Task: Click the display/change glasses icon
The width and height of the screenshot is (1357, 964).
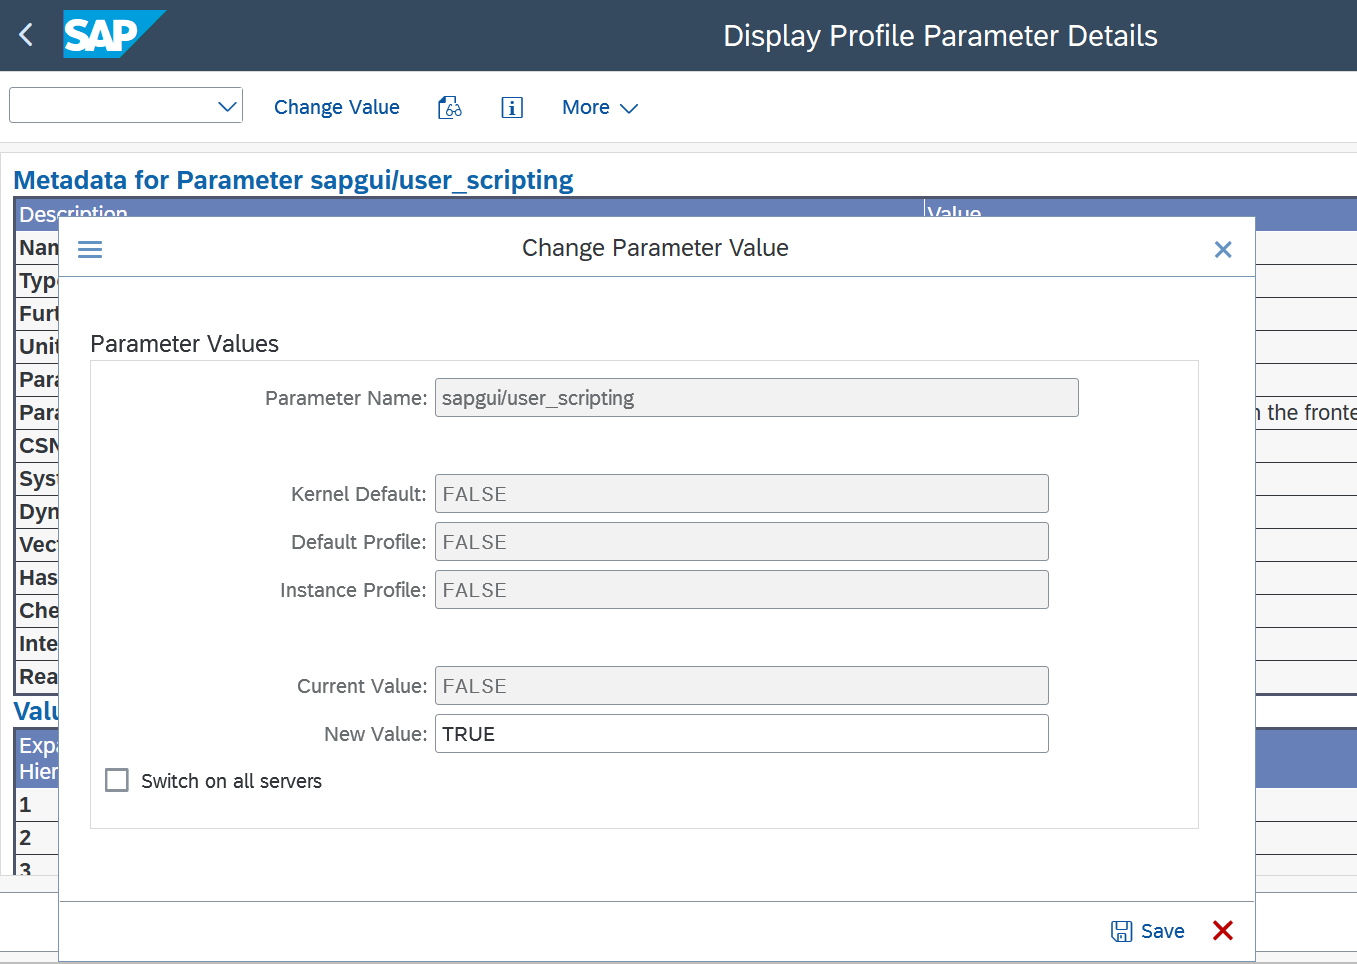Action: 450,108
